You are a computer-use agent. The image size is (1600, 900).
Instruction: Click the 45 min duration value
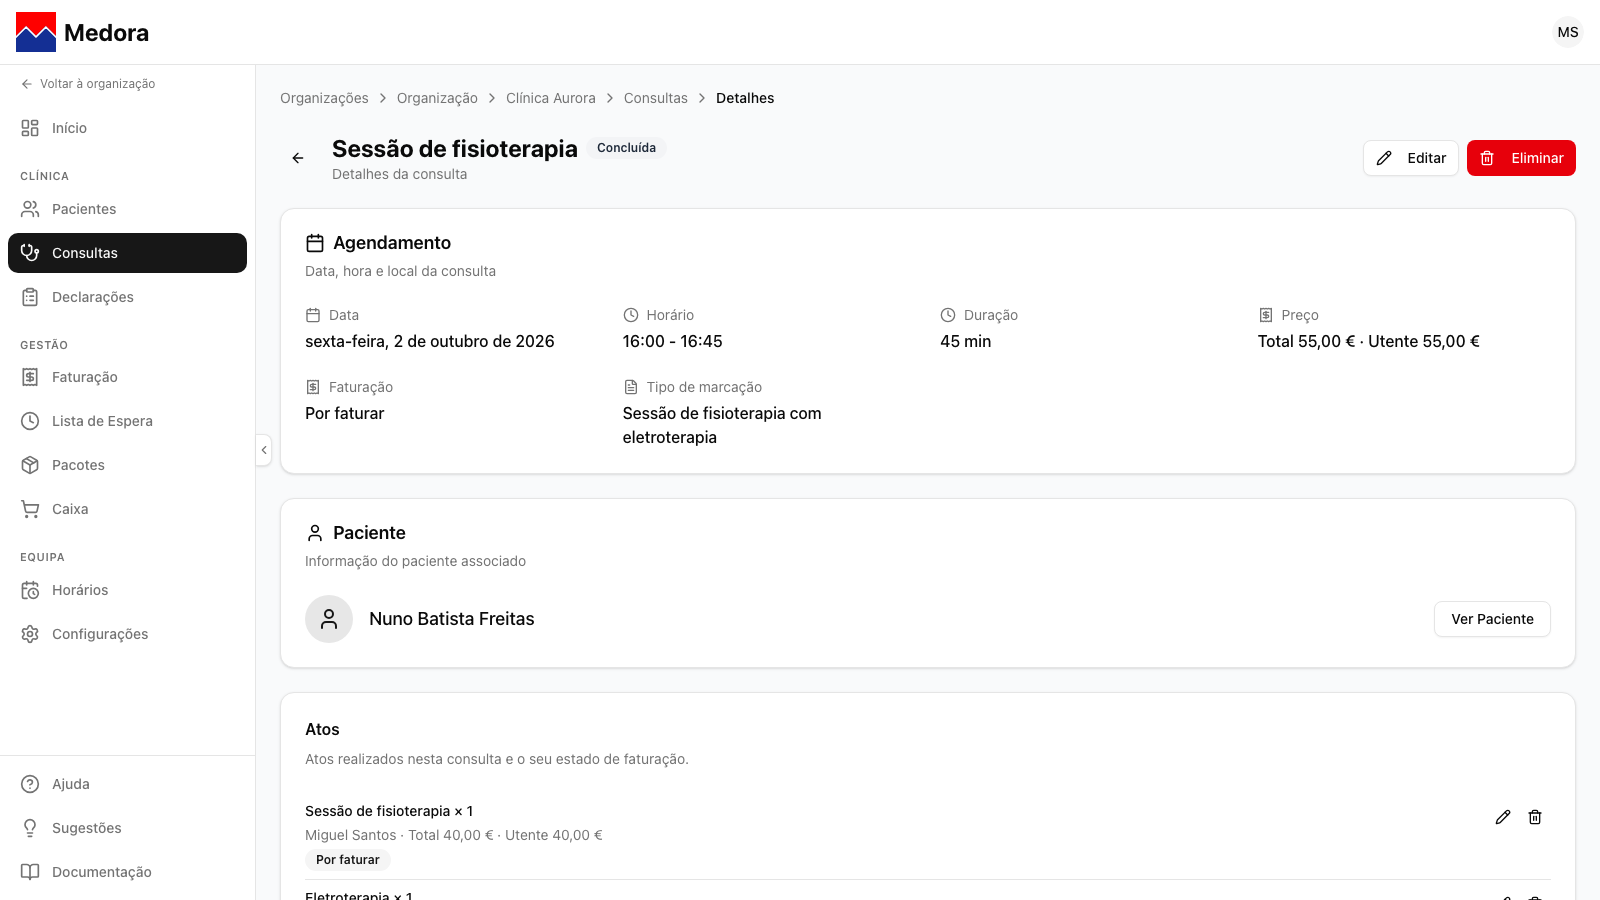tap(966, 341)
